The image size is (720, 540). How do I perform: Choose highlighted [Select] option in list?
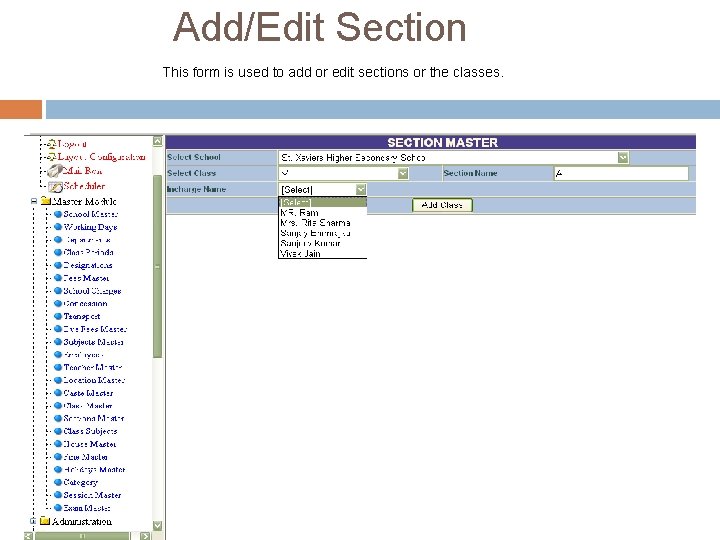[x=322, y=202]
